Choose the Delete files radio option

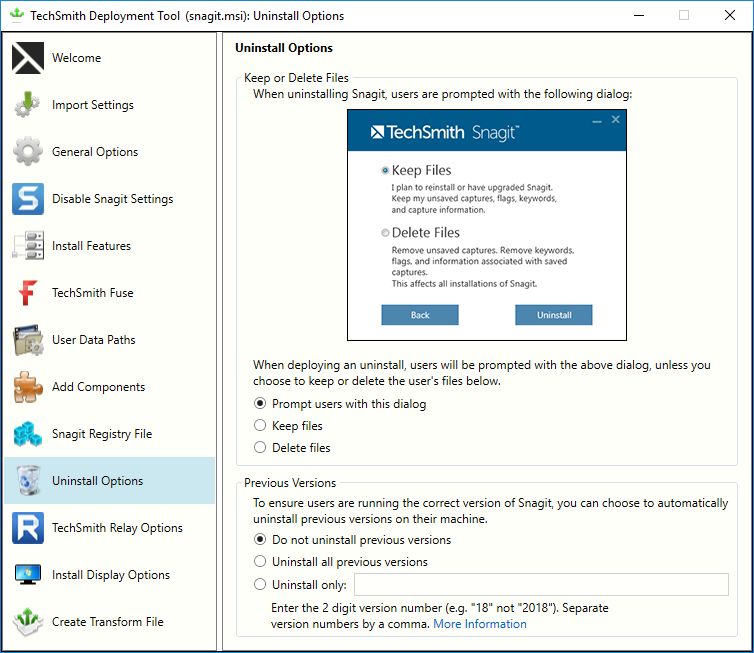pyautogui.click(x=292, y=448)
